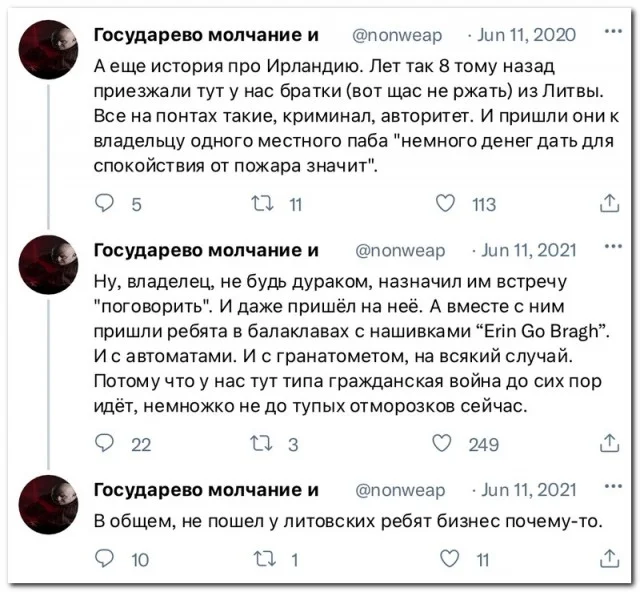Reply to the tweet with 22 replies
The height and width of the screenshot is (592, 640).
(105, 443)
